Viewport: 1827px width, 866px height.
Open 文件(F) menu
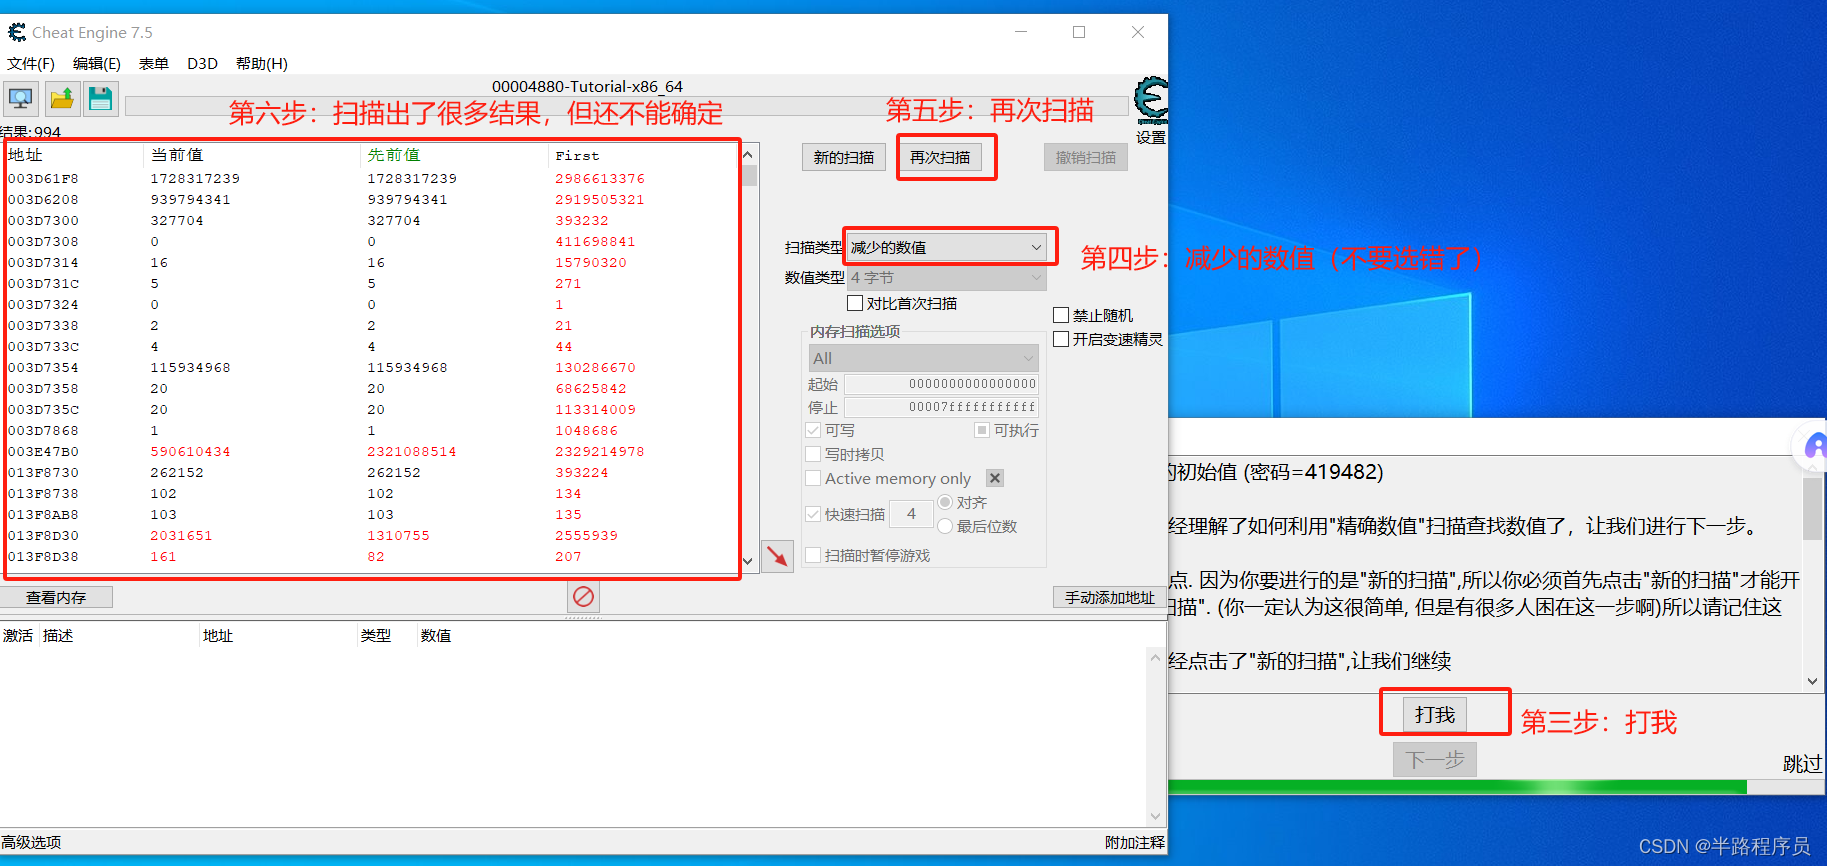31,63
